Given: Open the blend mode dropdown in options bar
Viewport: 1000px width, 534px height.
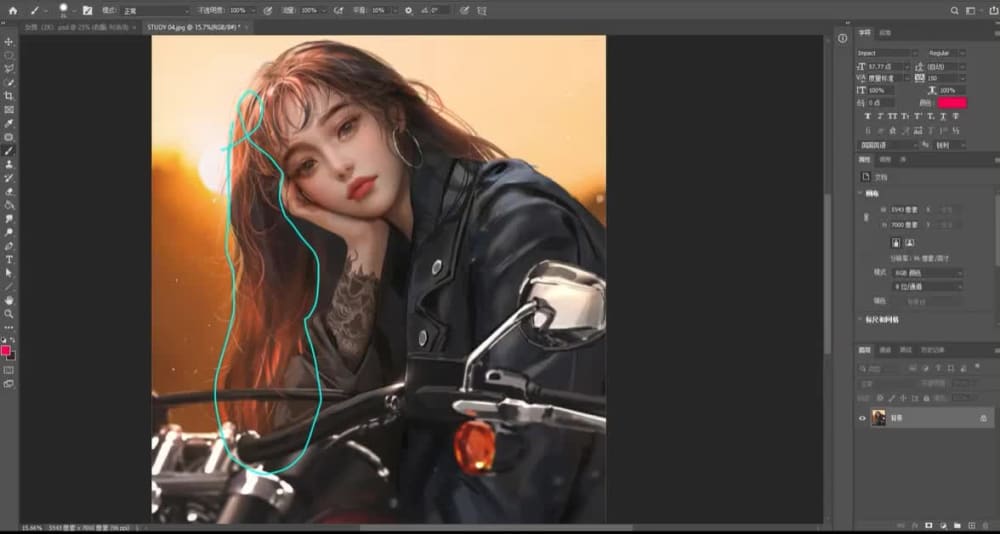Looking at the screenshot, I should 155,11.
